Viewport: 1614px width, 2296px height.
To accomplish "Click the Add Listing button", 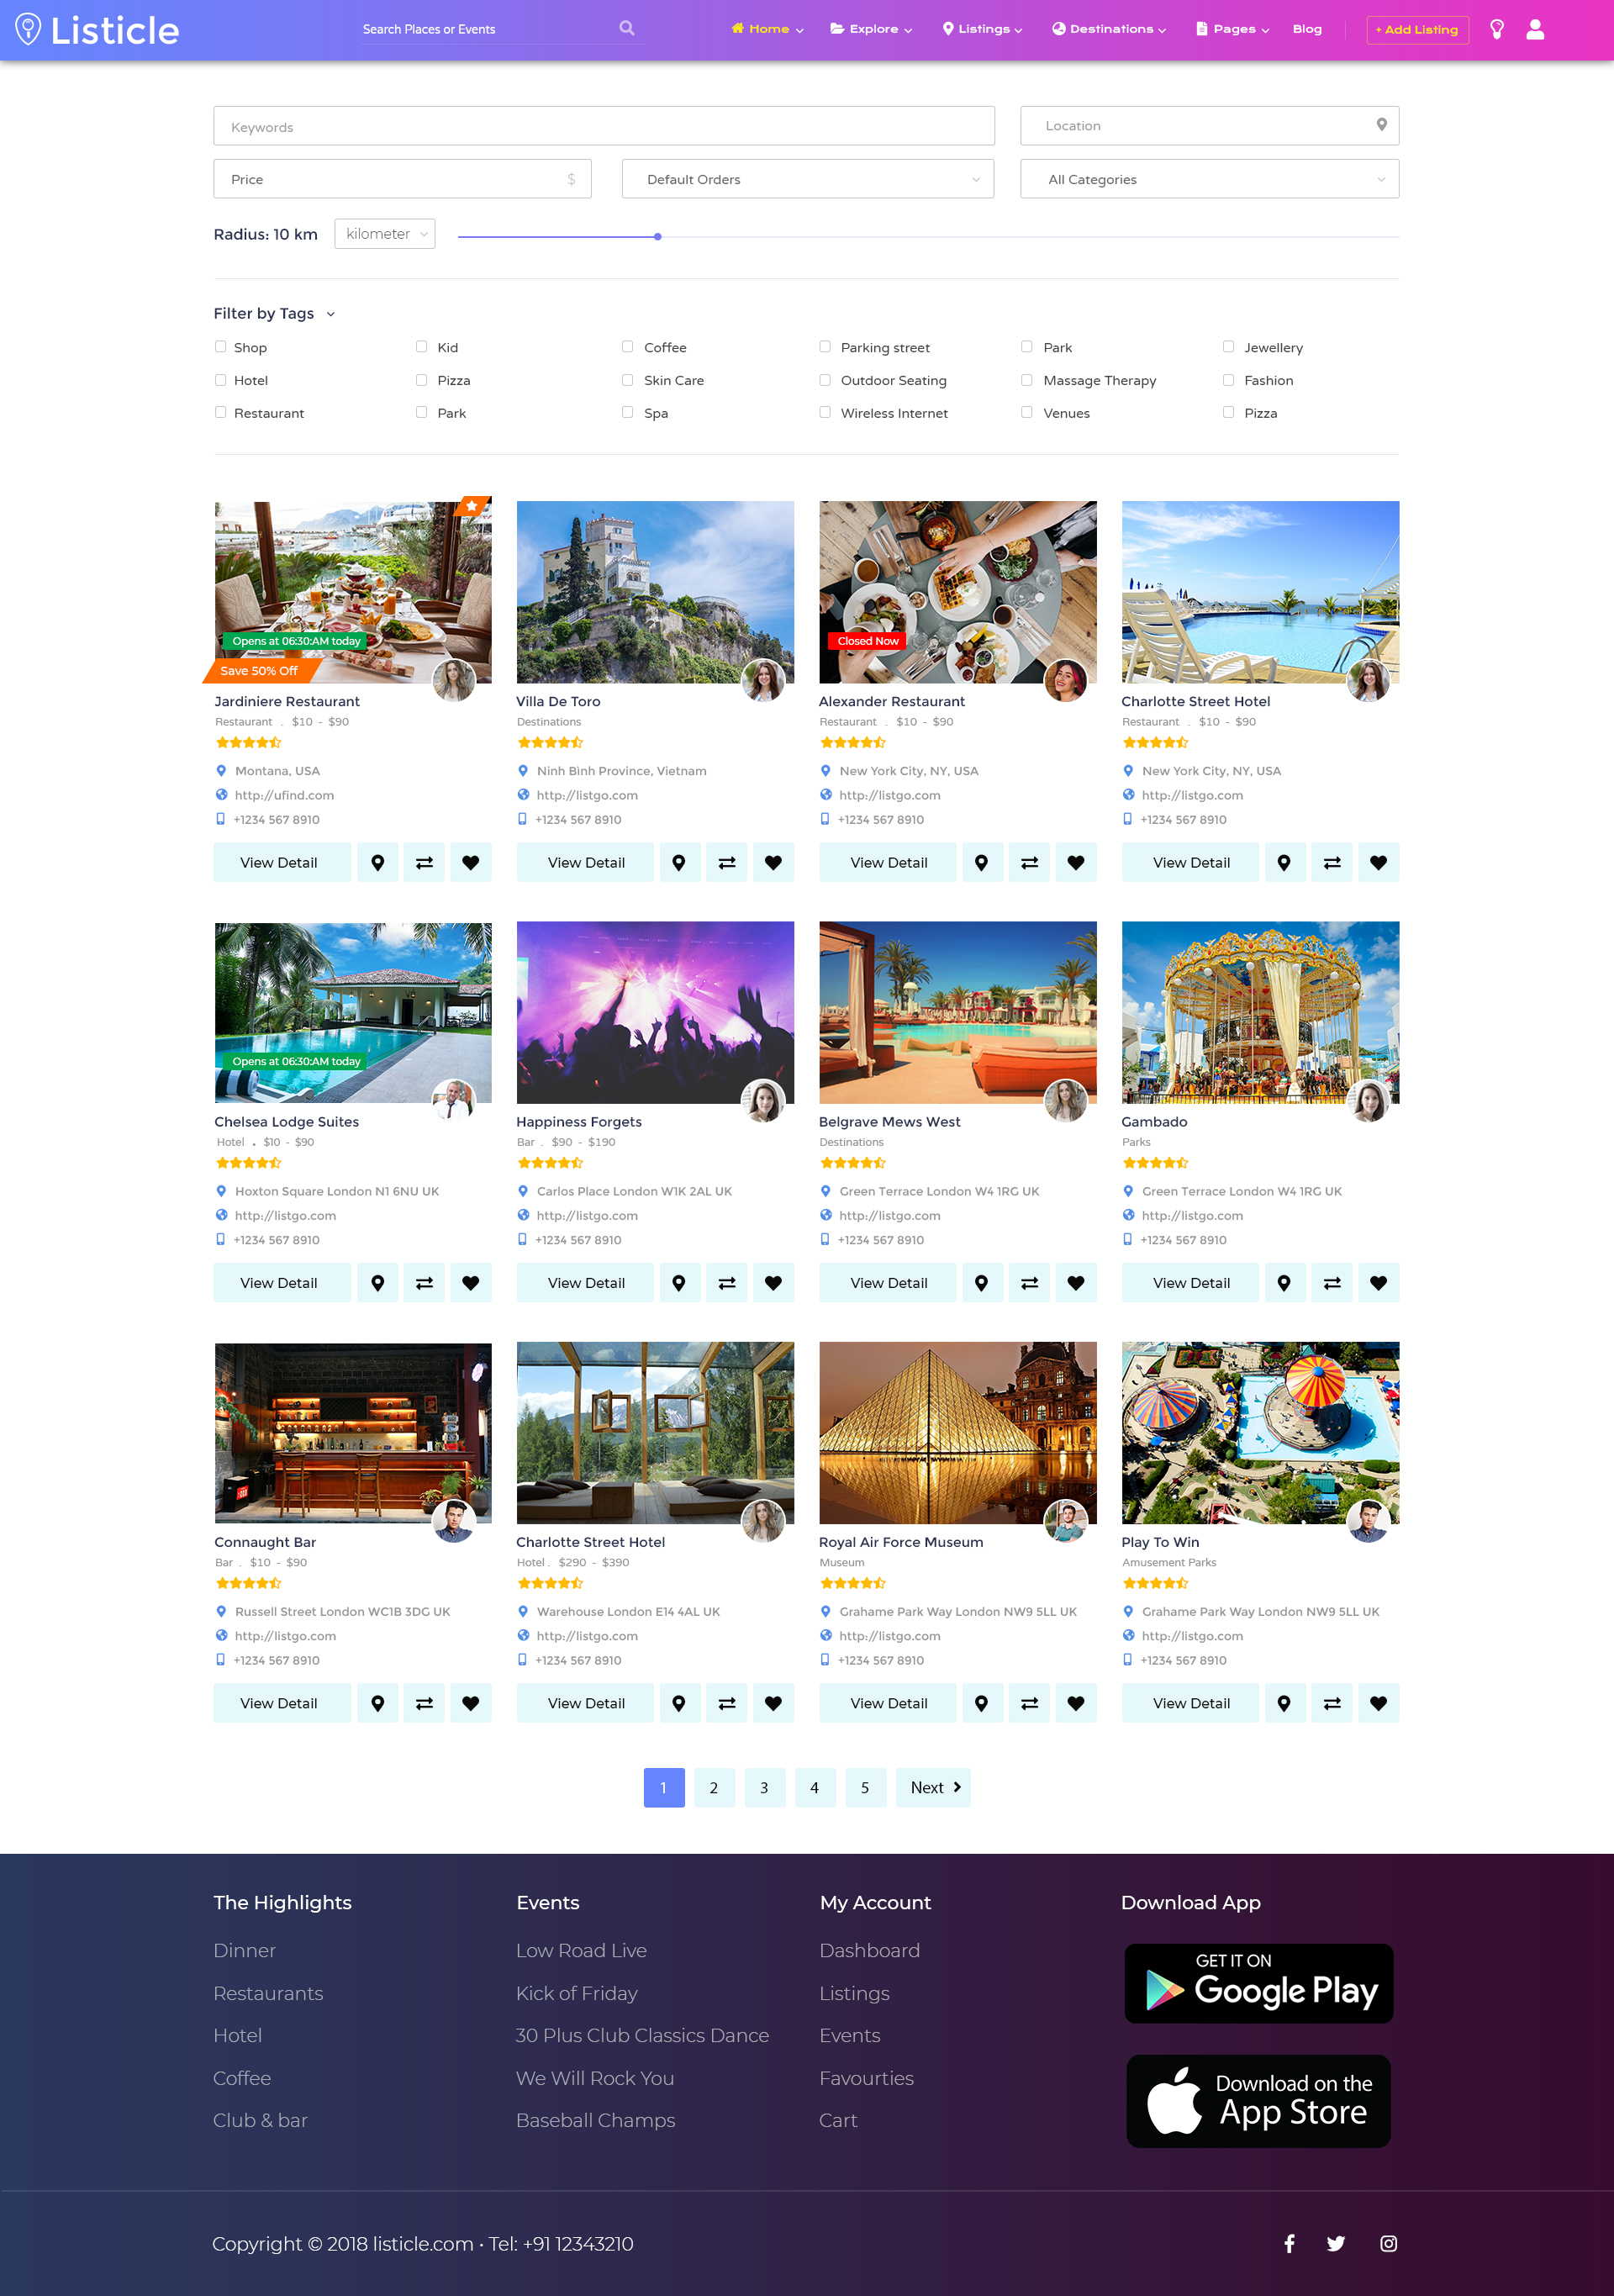I will pyautogui.click(x=1417, y=30).
